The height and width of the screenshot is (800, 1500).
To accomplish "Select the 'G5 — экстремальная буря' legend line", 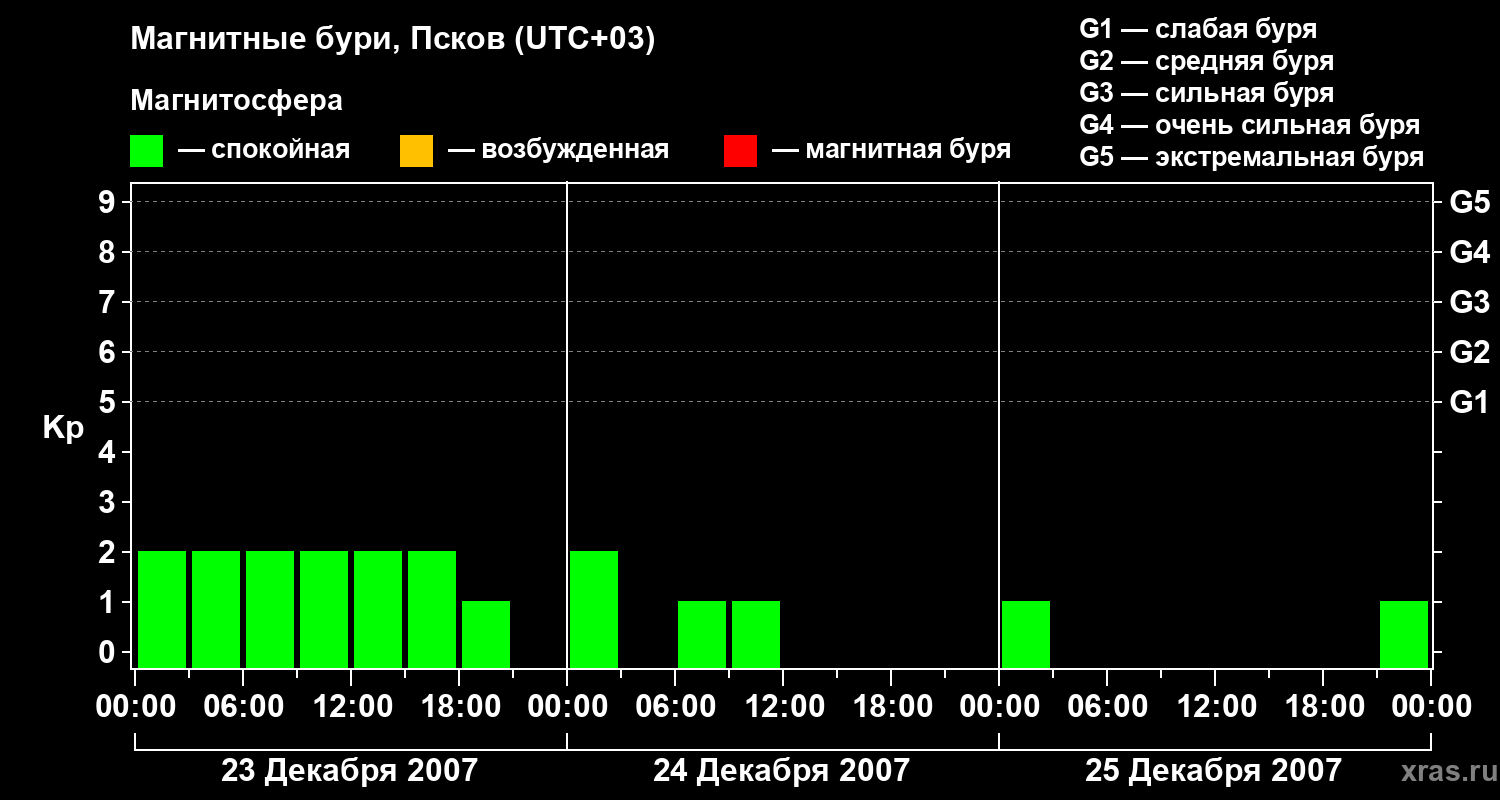I will point(1252,157).
